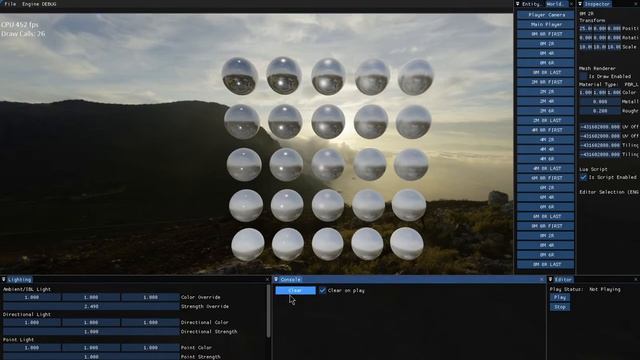640x360 pixels.
Task: Open the File menu
Action: point(10,4)
